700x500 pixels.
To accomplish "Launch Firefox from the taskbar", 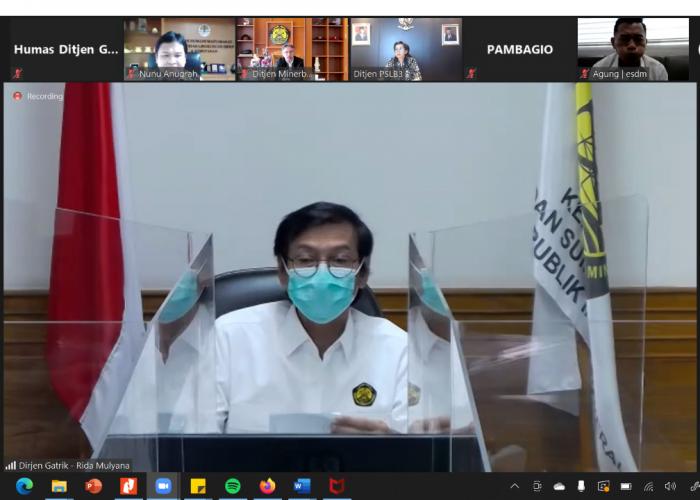I will (267, 486).
